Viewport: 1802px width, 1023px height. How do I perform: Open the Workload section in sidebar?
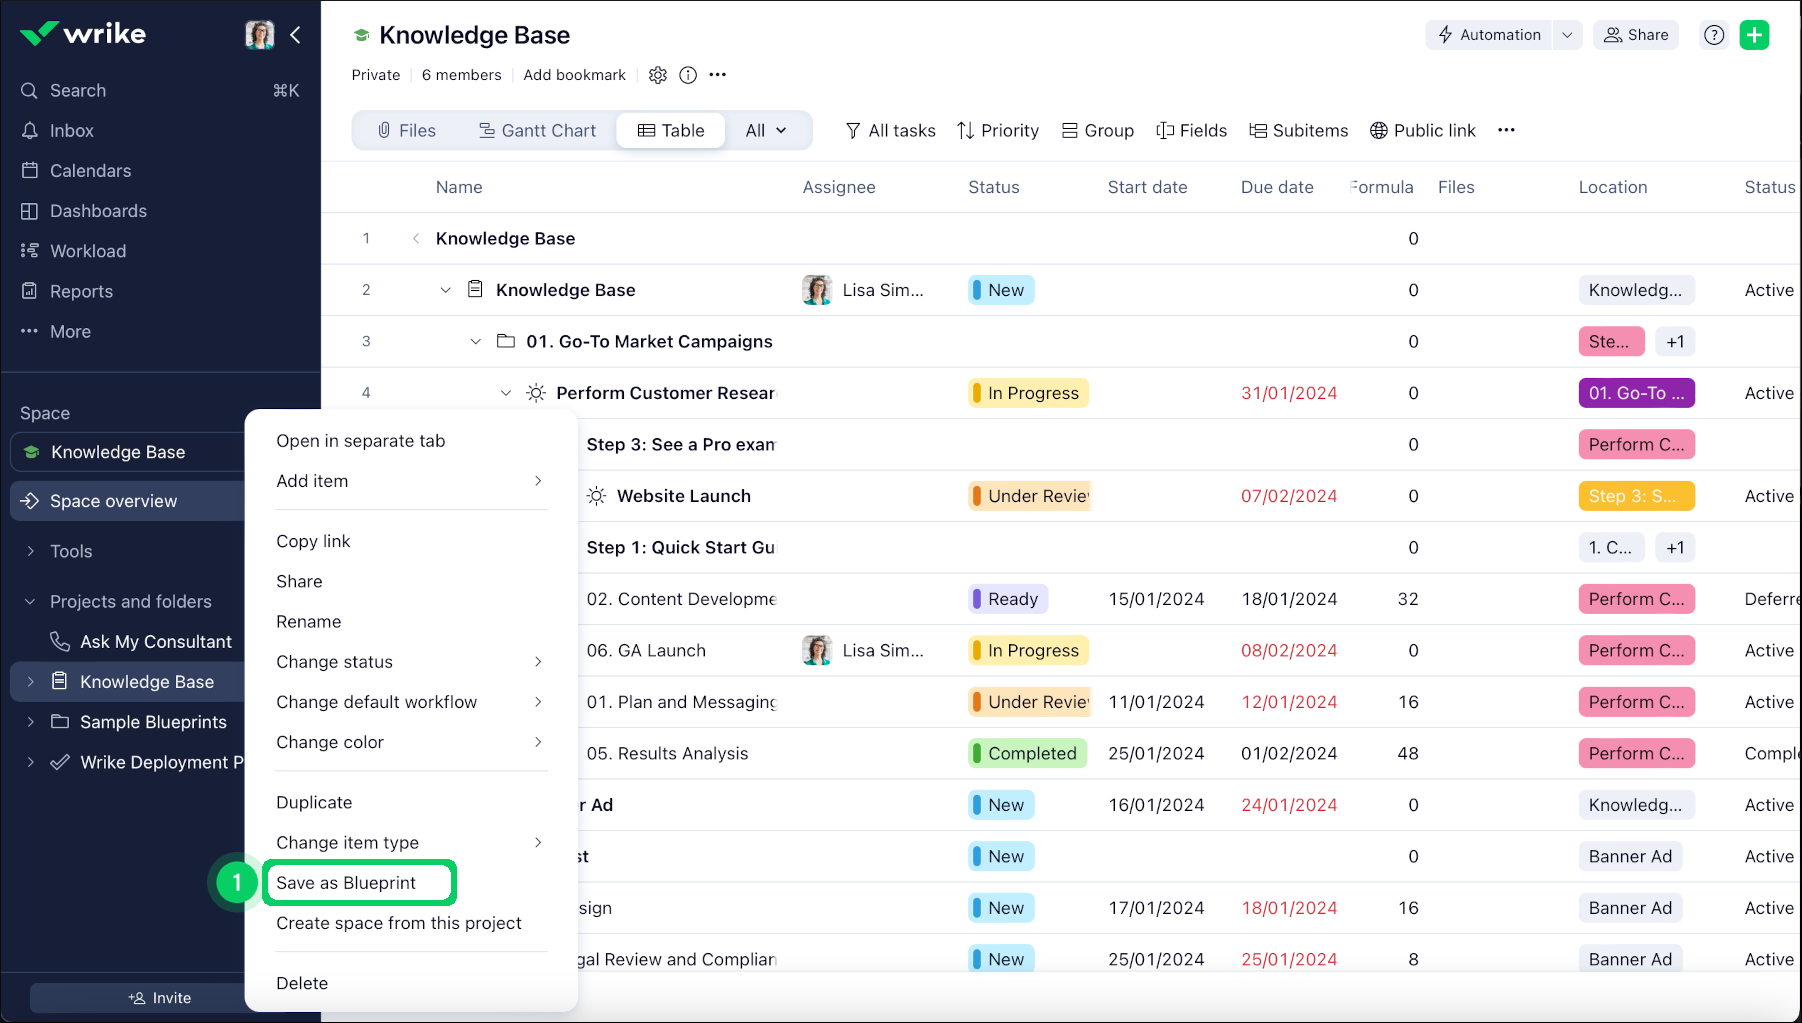coord(87,250)
